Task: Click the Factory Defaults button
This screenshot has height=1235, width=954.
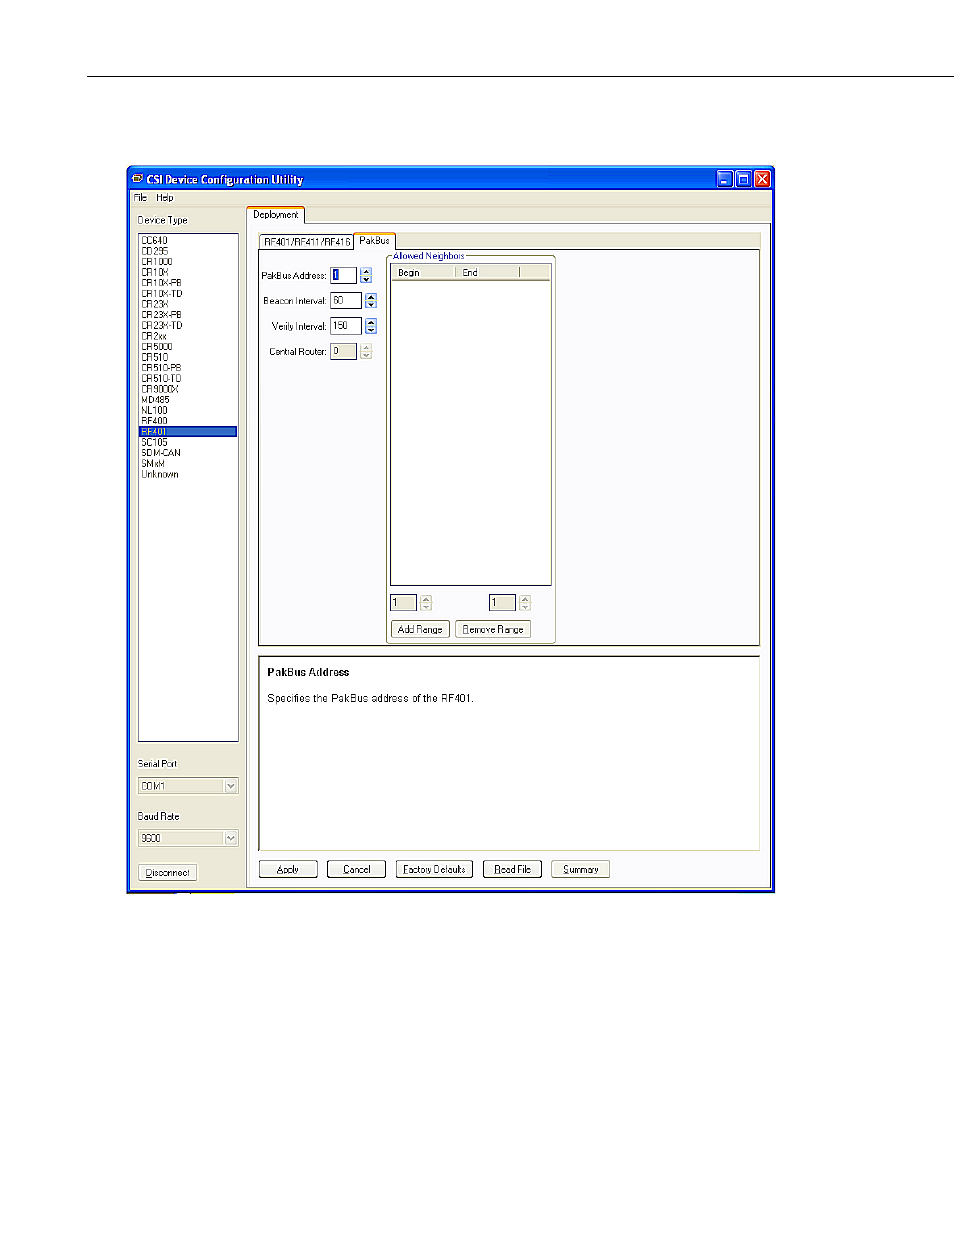Action: point(434,869)
